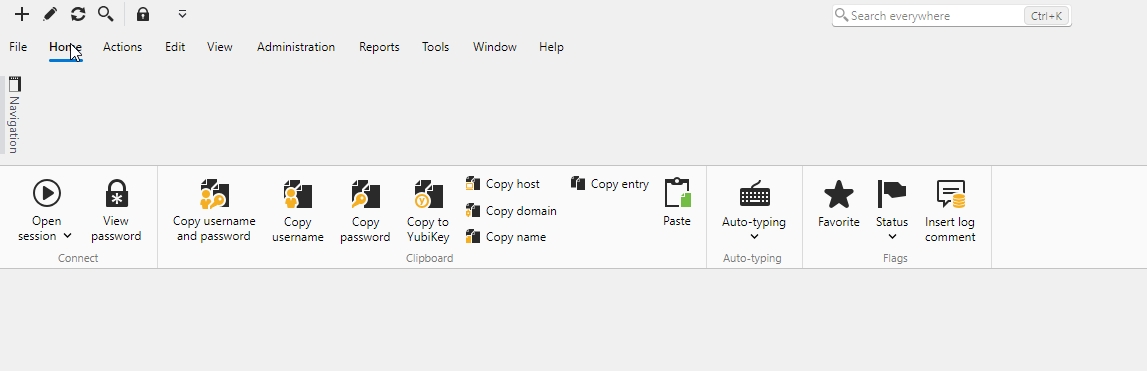Open the Help menu
This screenshot has width=1147, height=371.
[x=551, y=47]
